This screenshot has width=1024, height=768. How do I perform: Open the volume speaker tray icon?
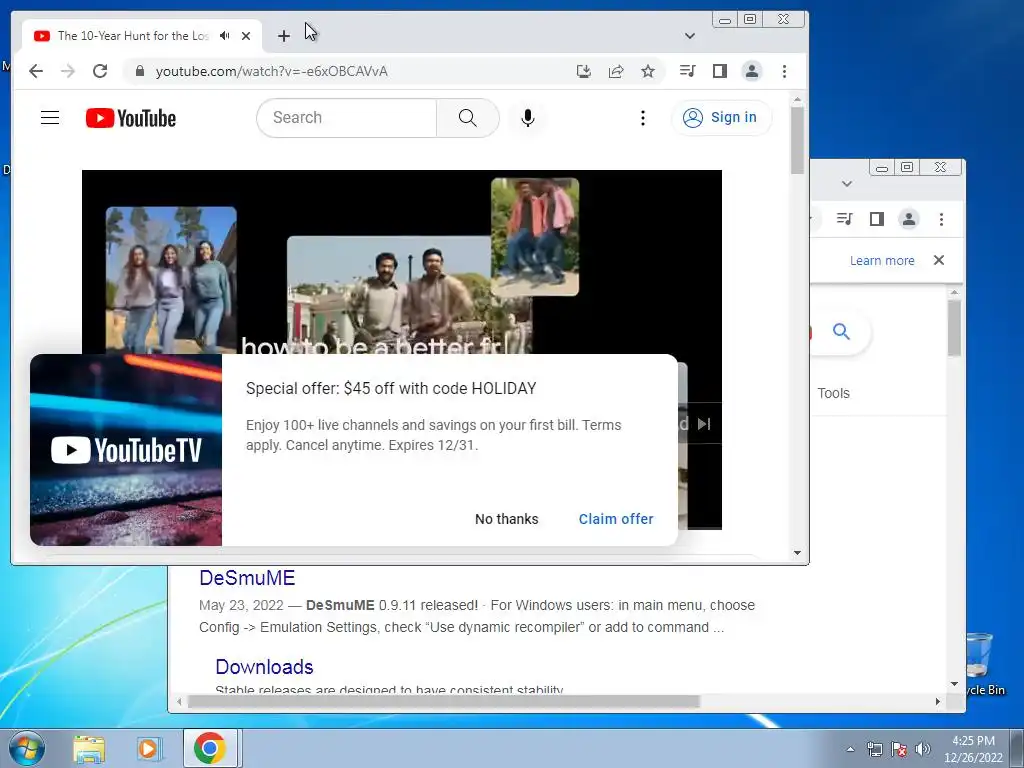point(923,749)
